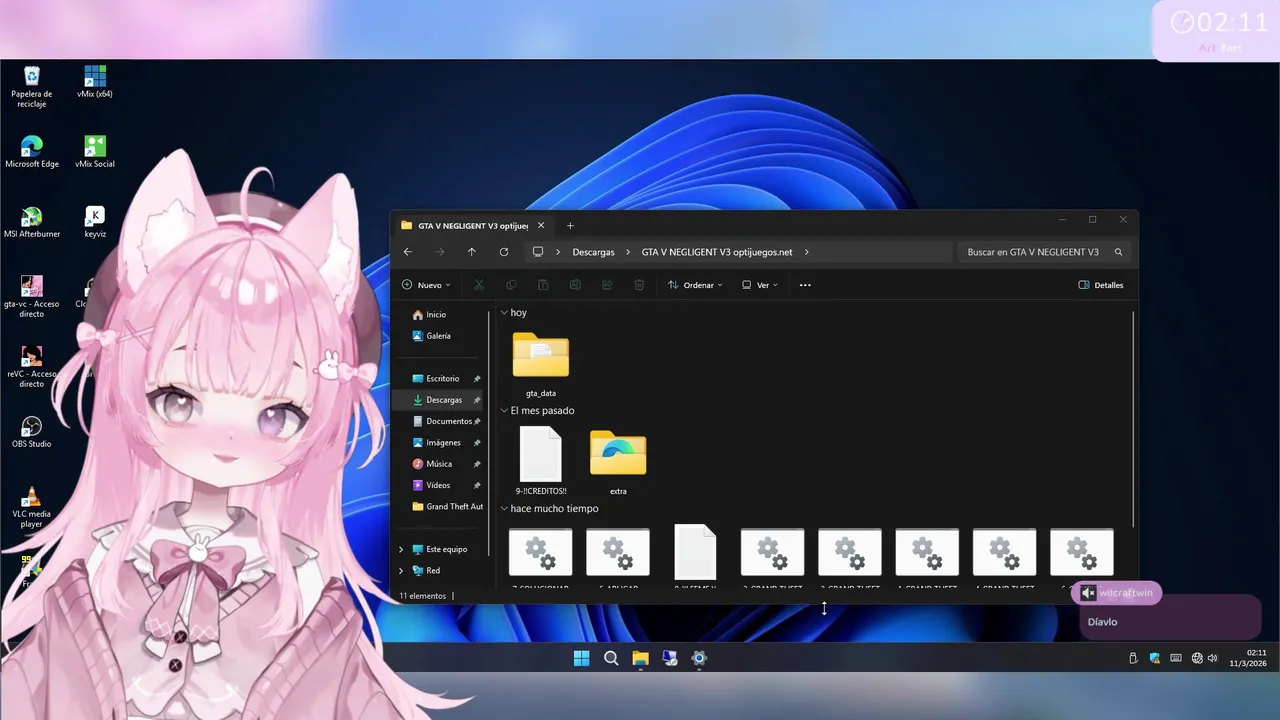The width and height of the screenshot is (1280, 720).
Task: Open Grand Theft Aut folder in navigation pane
Action: 447,506
